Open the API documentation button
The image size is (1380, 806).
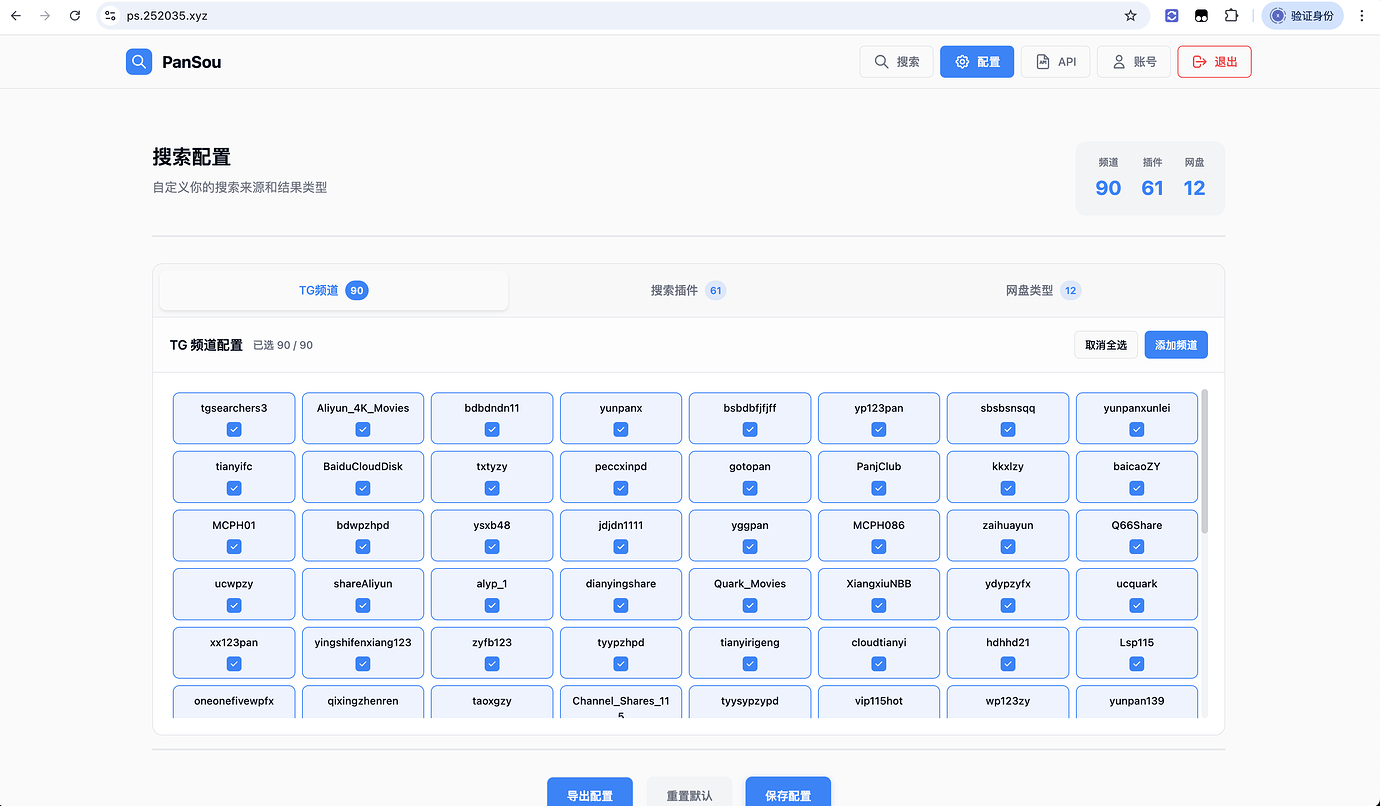coord(1055,62)
